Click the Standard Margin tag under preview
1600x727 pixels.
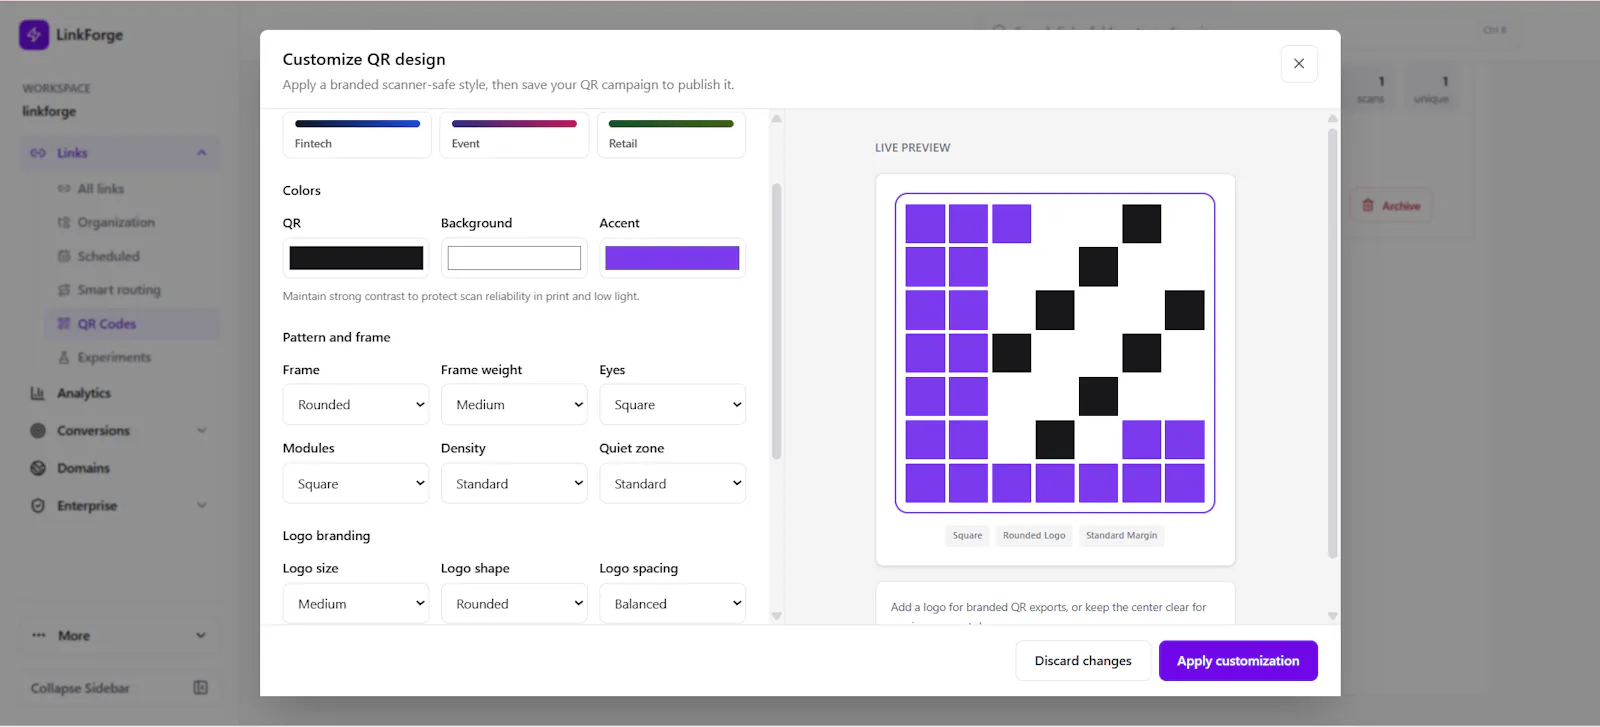[1121, 535]
